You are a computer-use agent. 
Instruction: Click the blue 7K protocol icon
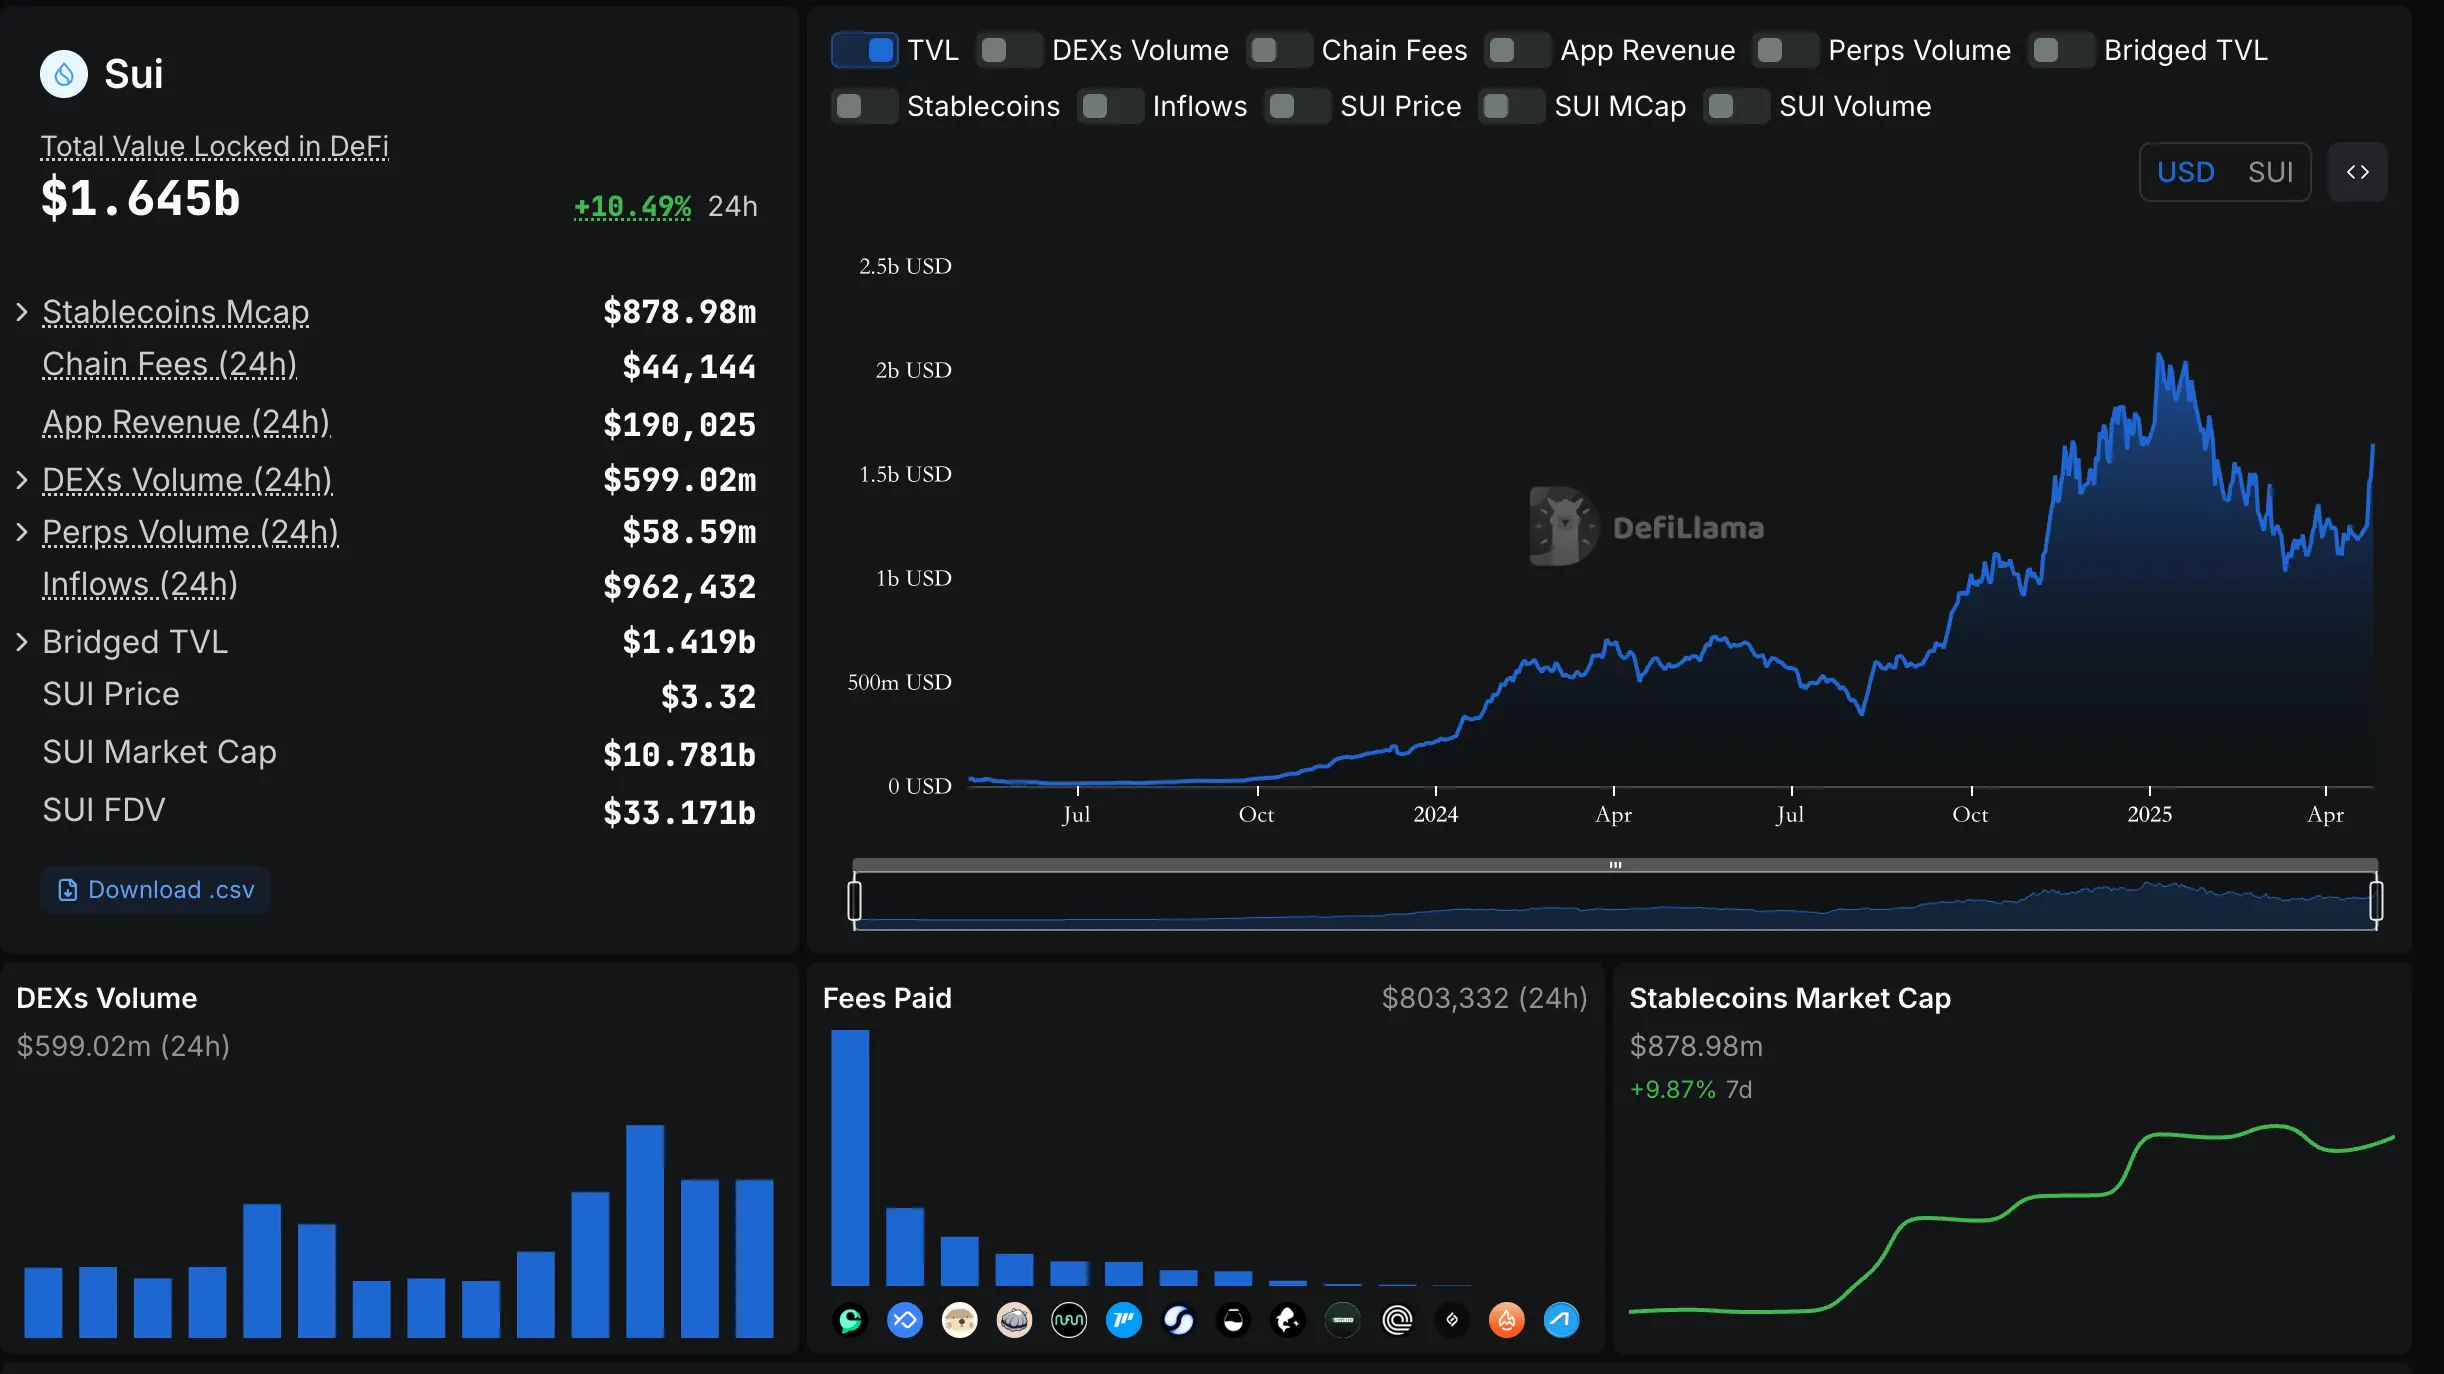pyautogui.click(x=1124, y=1320)
